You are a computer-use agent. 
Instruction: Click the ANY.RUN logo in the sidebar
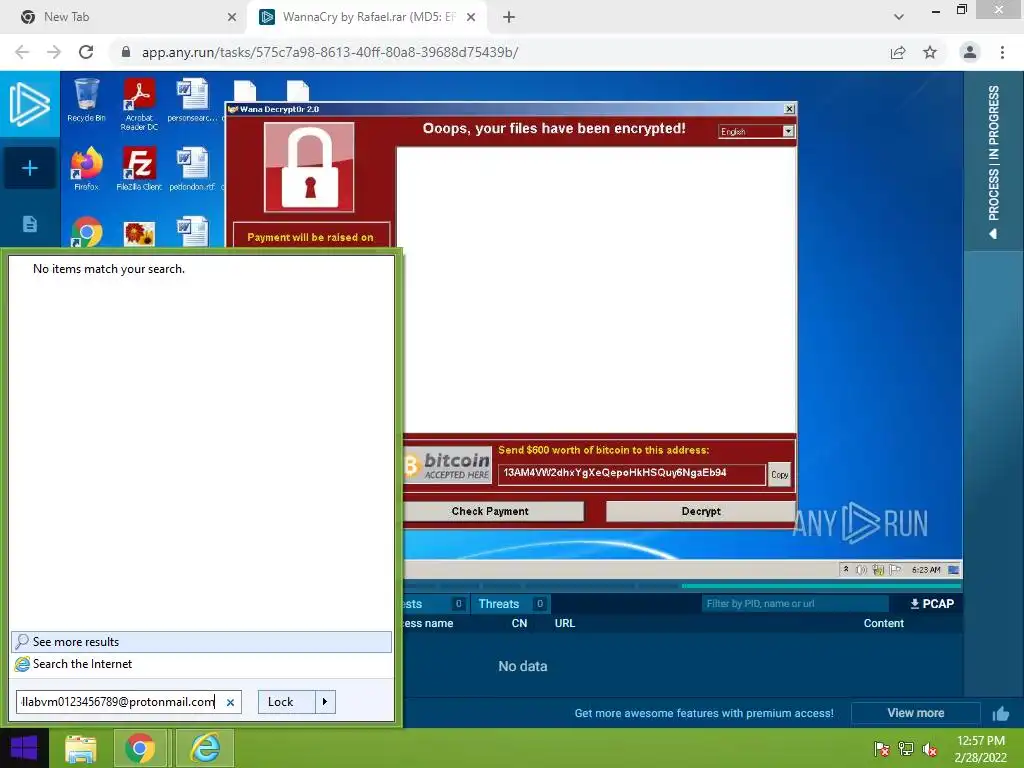click(x=29, y=104)
